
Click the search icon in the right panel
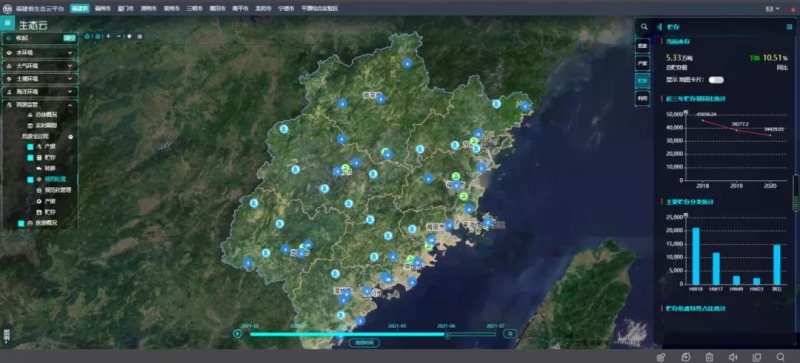(644, 27)
